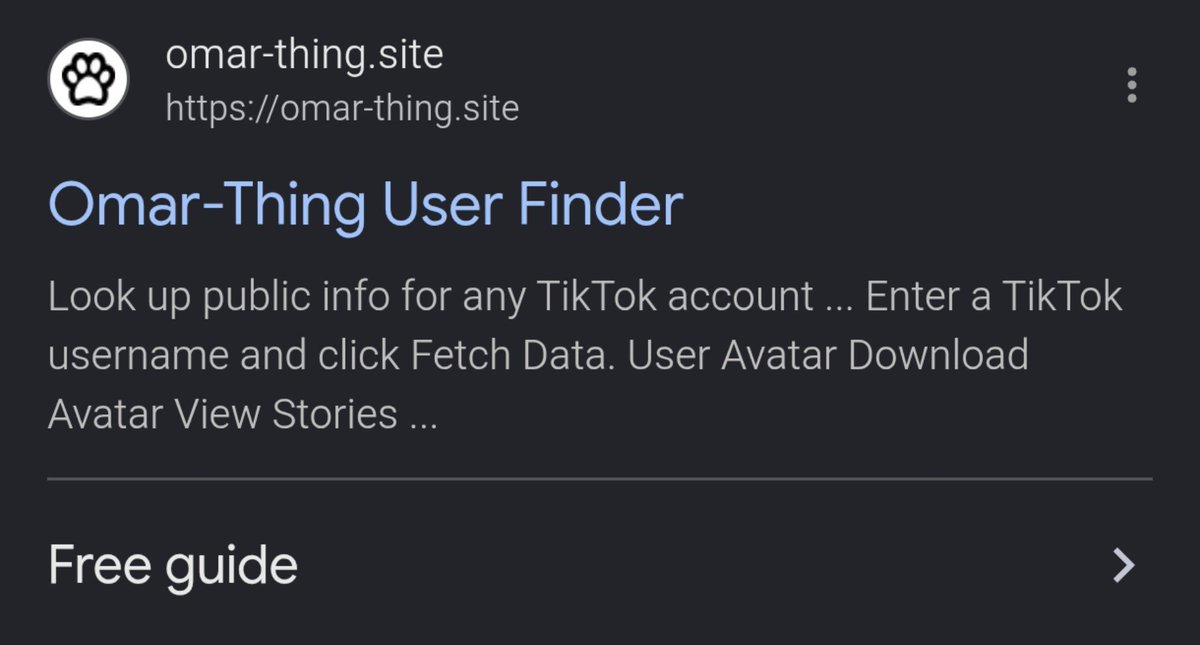Click the omar-thing.site site name
This screenshot has width=1200, height=645.
click(304, 54)
